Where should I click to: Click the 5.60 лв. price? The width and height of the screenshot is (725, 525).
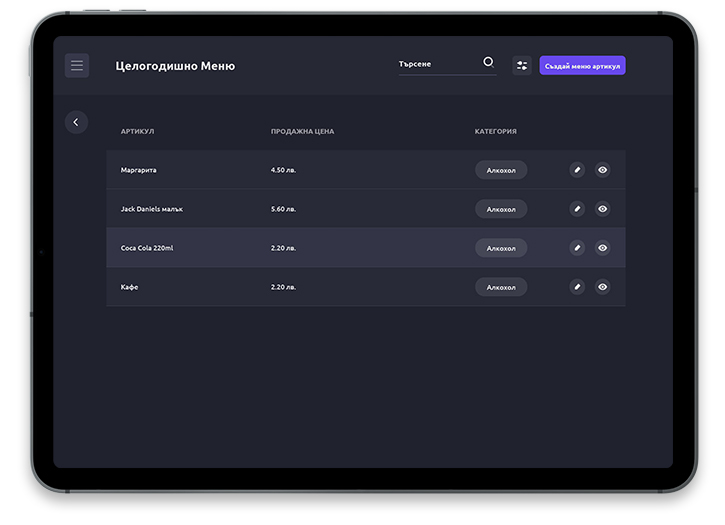[283, 209]
